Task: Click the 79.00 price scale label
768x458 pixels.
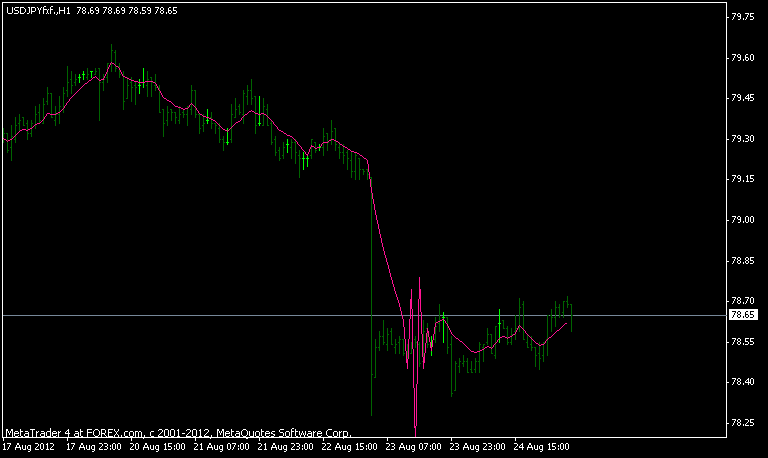Action: [x=742, y=220]
